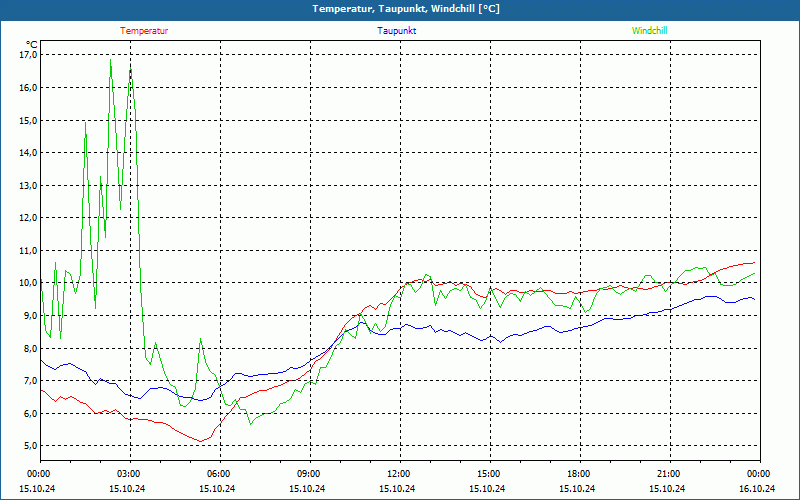Click the 18:00 time axis label
This screenshot has width=800, height=500.
click(580, 474)
